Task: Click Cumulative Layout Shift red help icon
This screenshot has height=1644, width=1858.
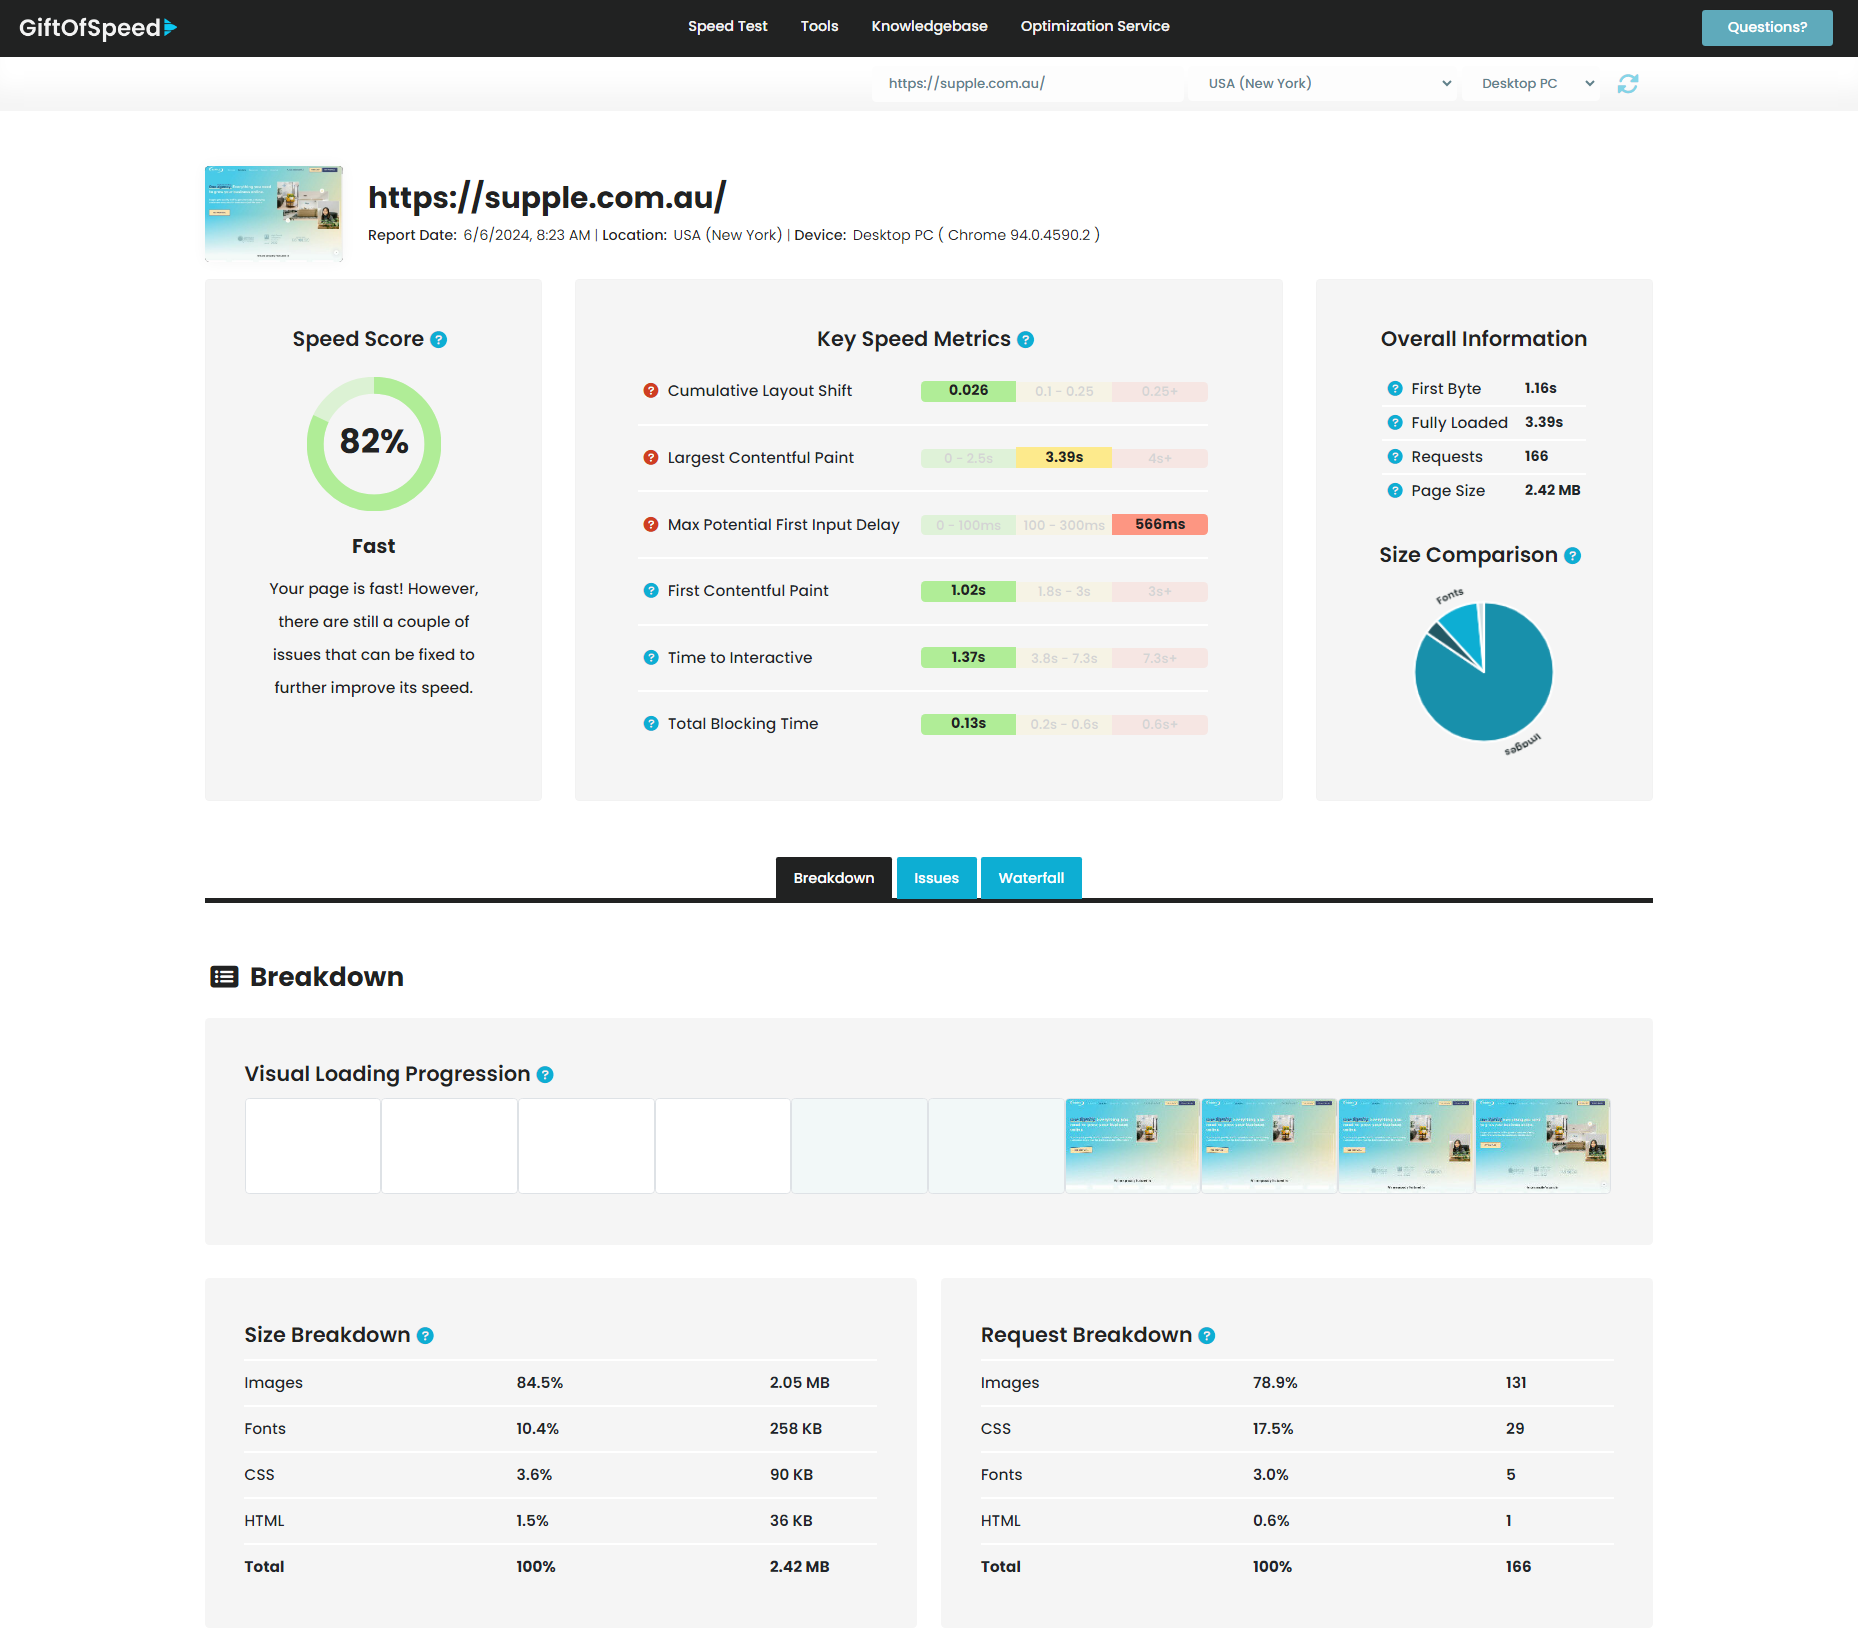Action: pyautogui.click(x=651, y=391)
